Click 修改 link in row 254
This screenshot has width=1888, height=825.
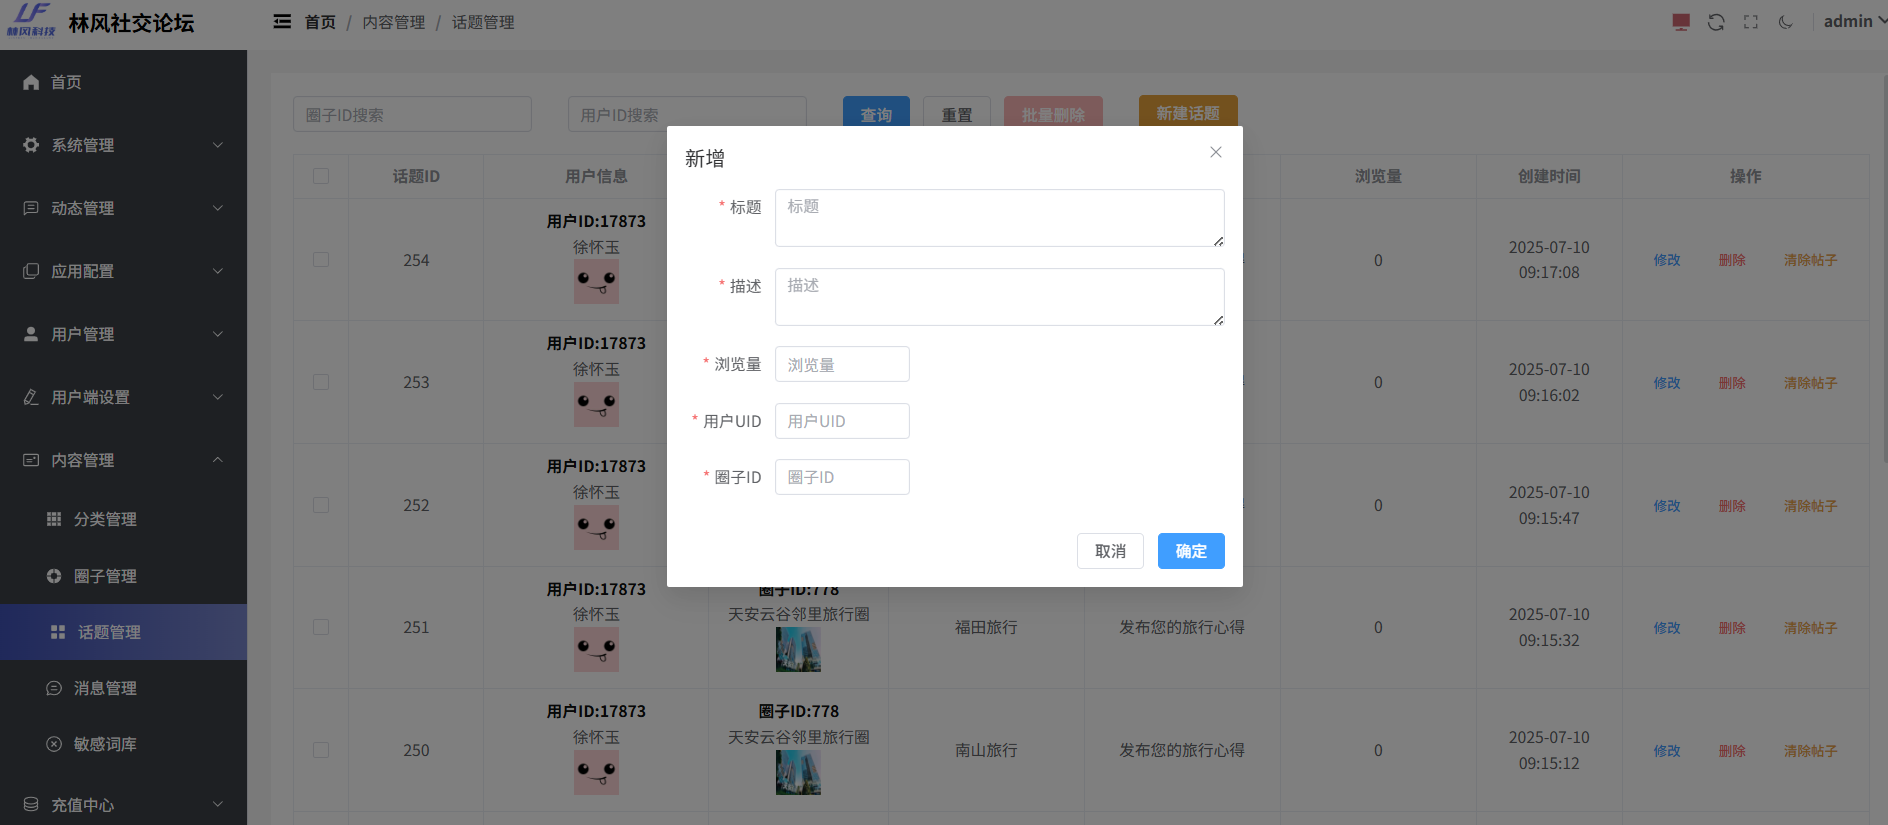pyautogui.click(x=1667, y=260)
